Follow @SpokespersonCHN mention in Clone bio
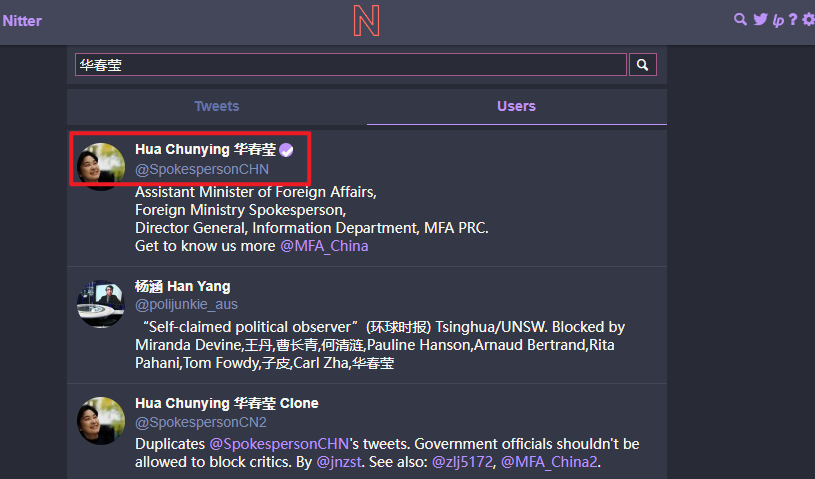Image resolution: width=815 pixels, height=479 pixels. pos(279,444)
